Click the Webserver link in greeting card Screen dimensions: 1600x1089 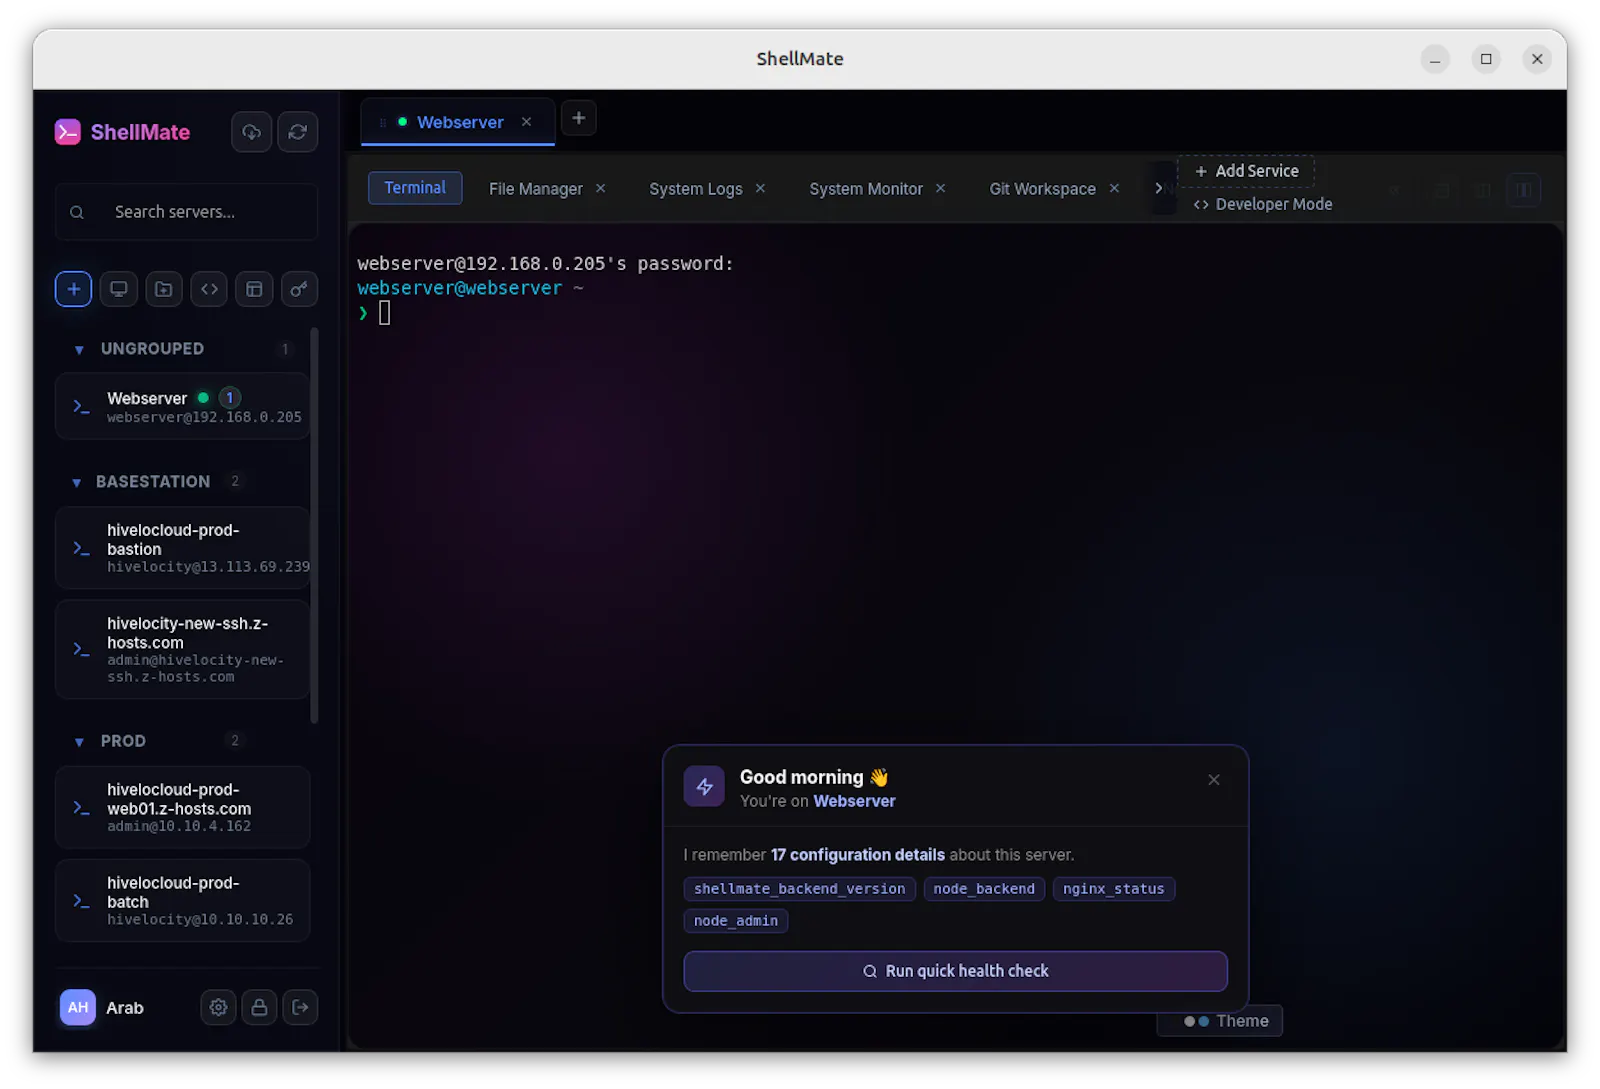coord(854,801)
